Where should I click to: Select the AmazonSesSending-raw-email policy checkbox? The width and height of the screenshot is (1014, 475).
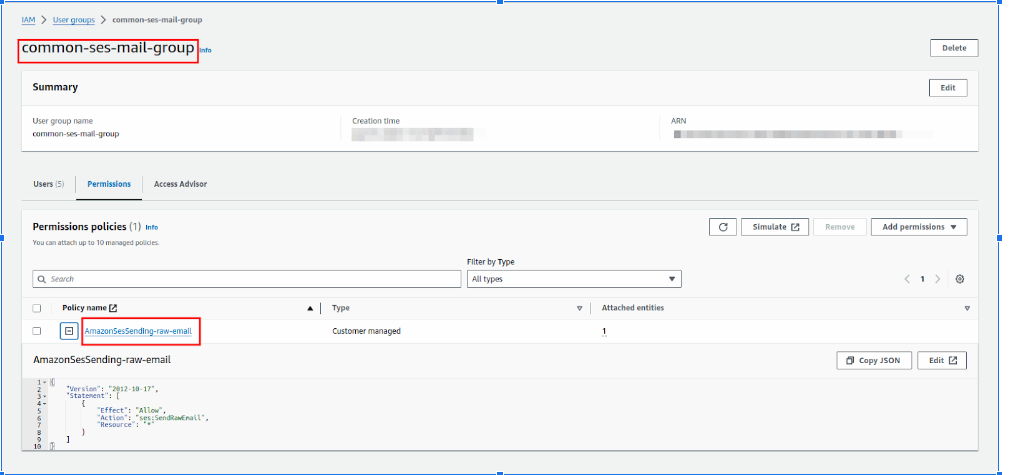tap(37, 331)
